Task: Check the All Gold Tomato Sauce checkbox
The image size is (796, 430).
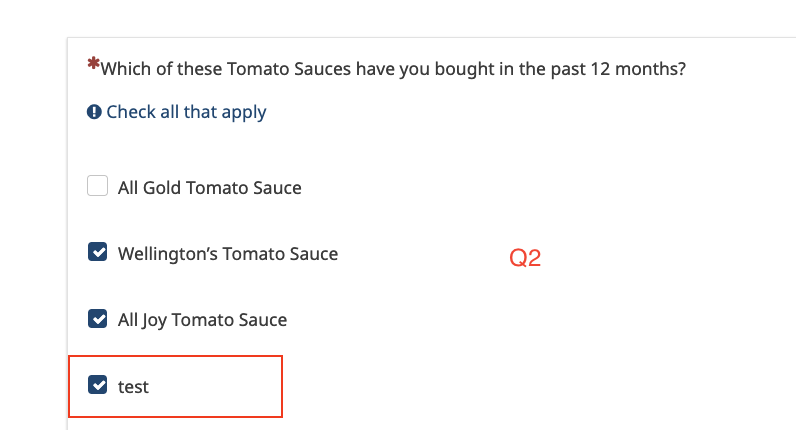Action: 97,186
